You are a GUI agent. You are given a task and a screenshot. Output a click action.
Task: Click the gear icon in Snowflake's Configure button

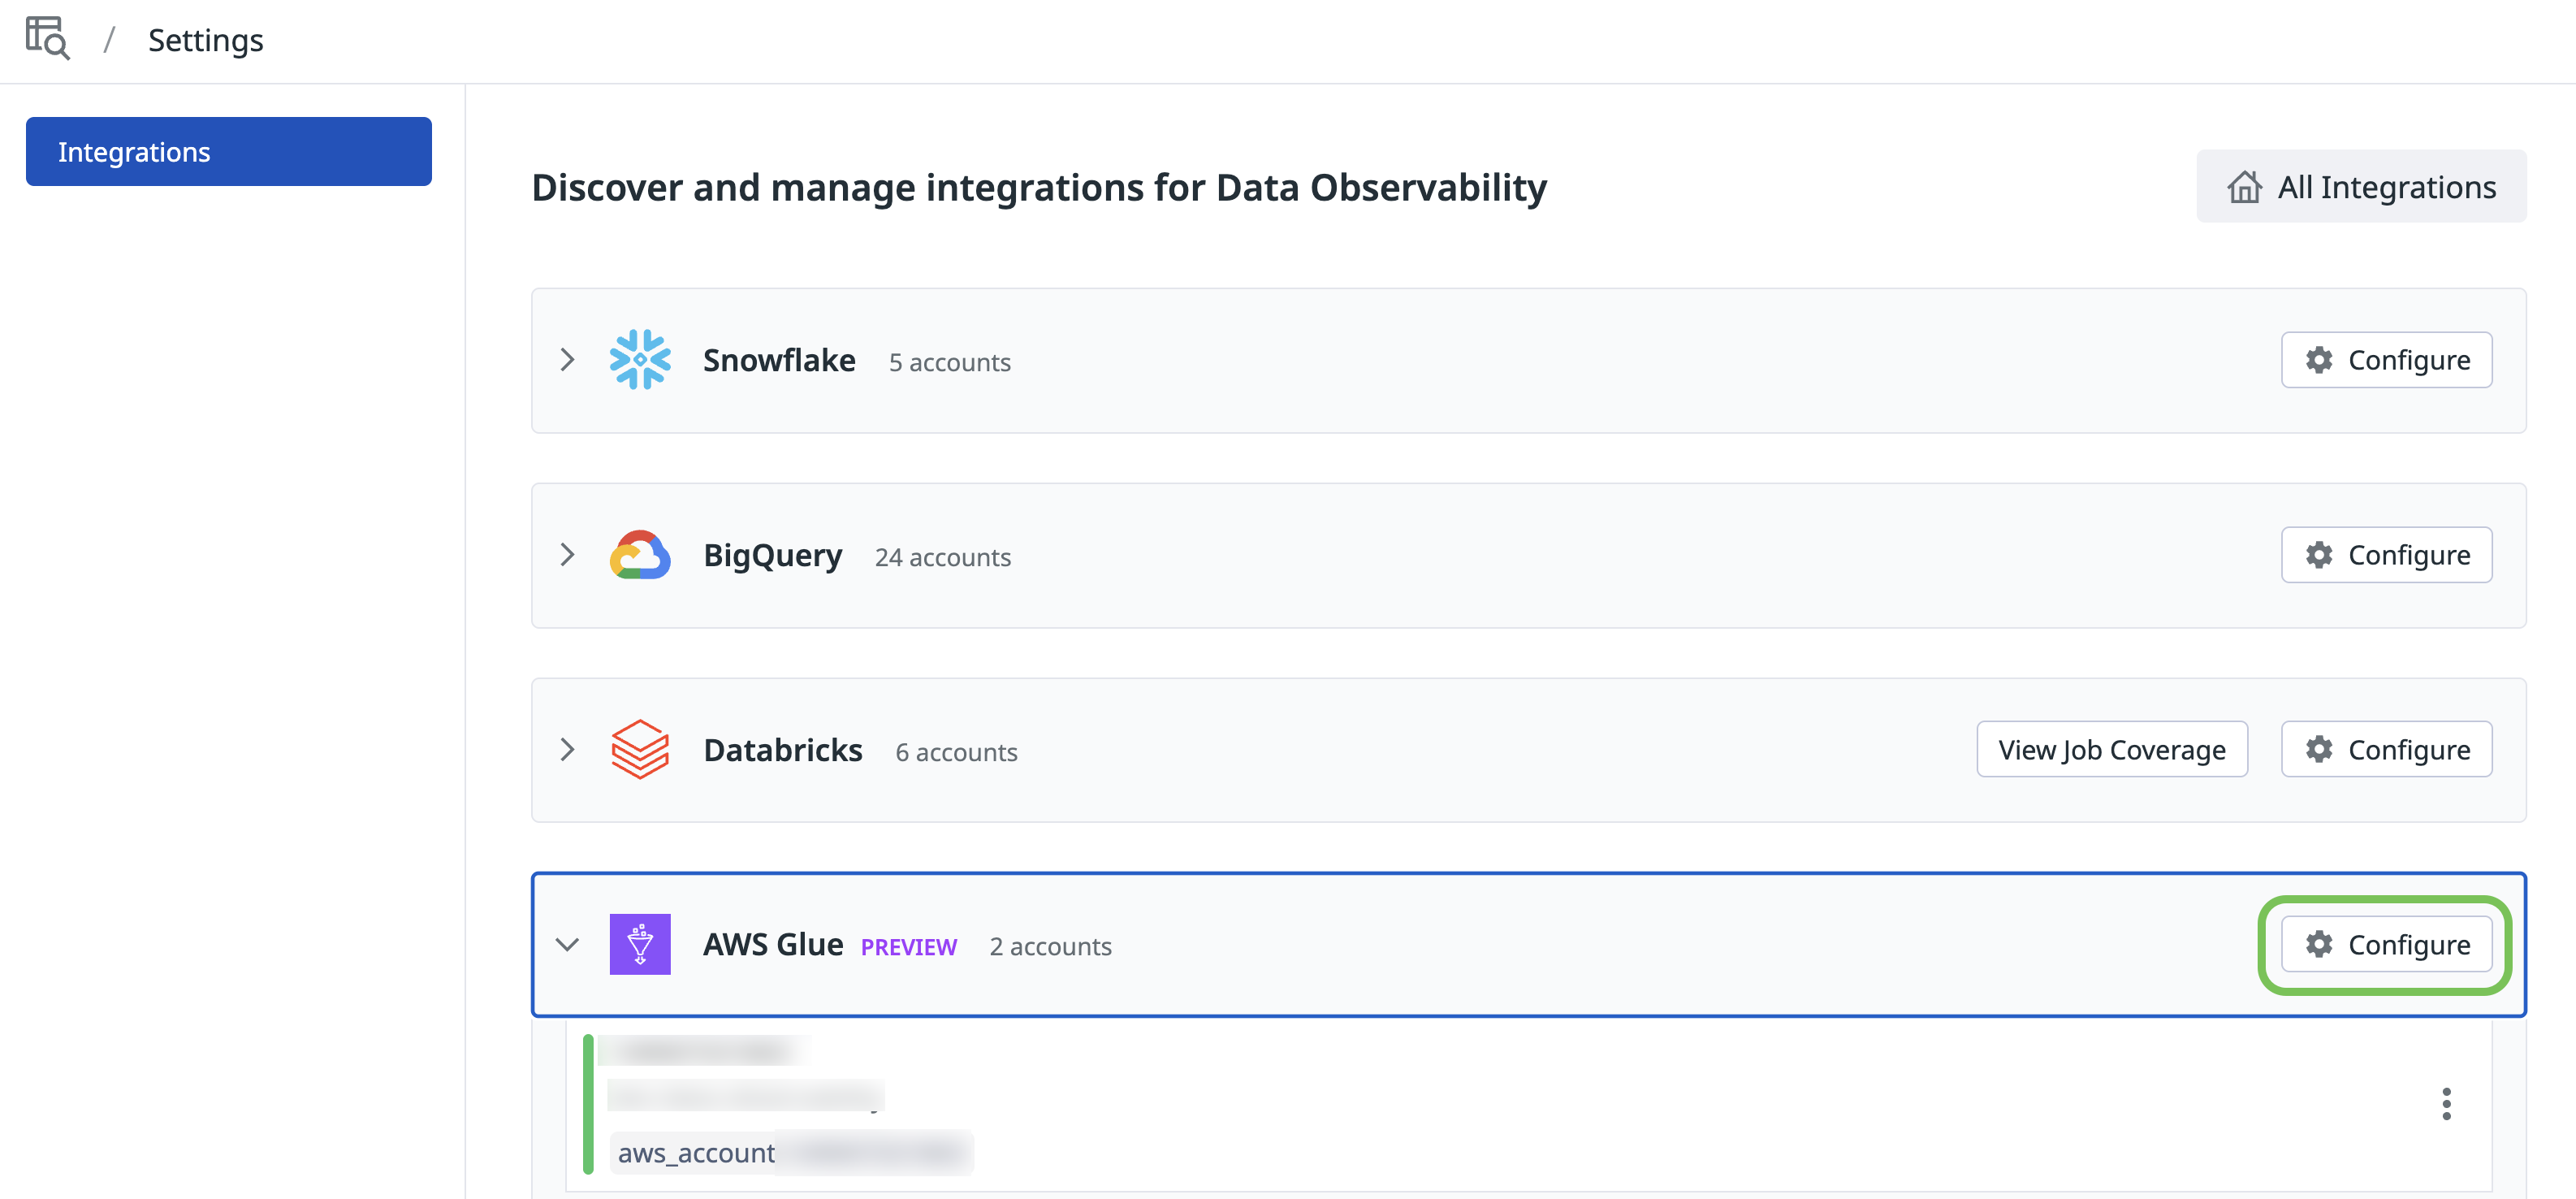point(2319,360)
